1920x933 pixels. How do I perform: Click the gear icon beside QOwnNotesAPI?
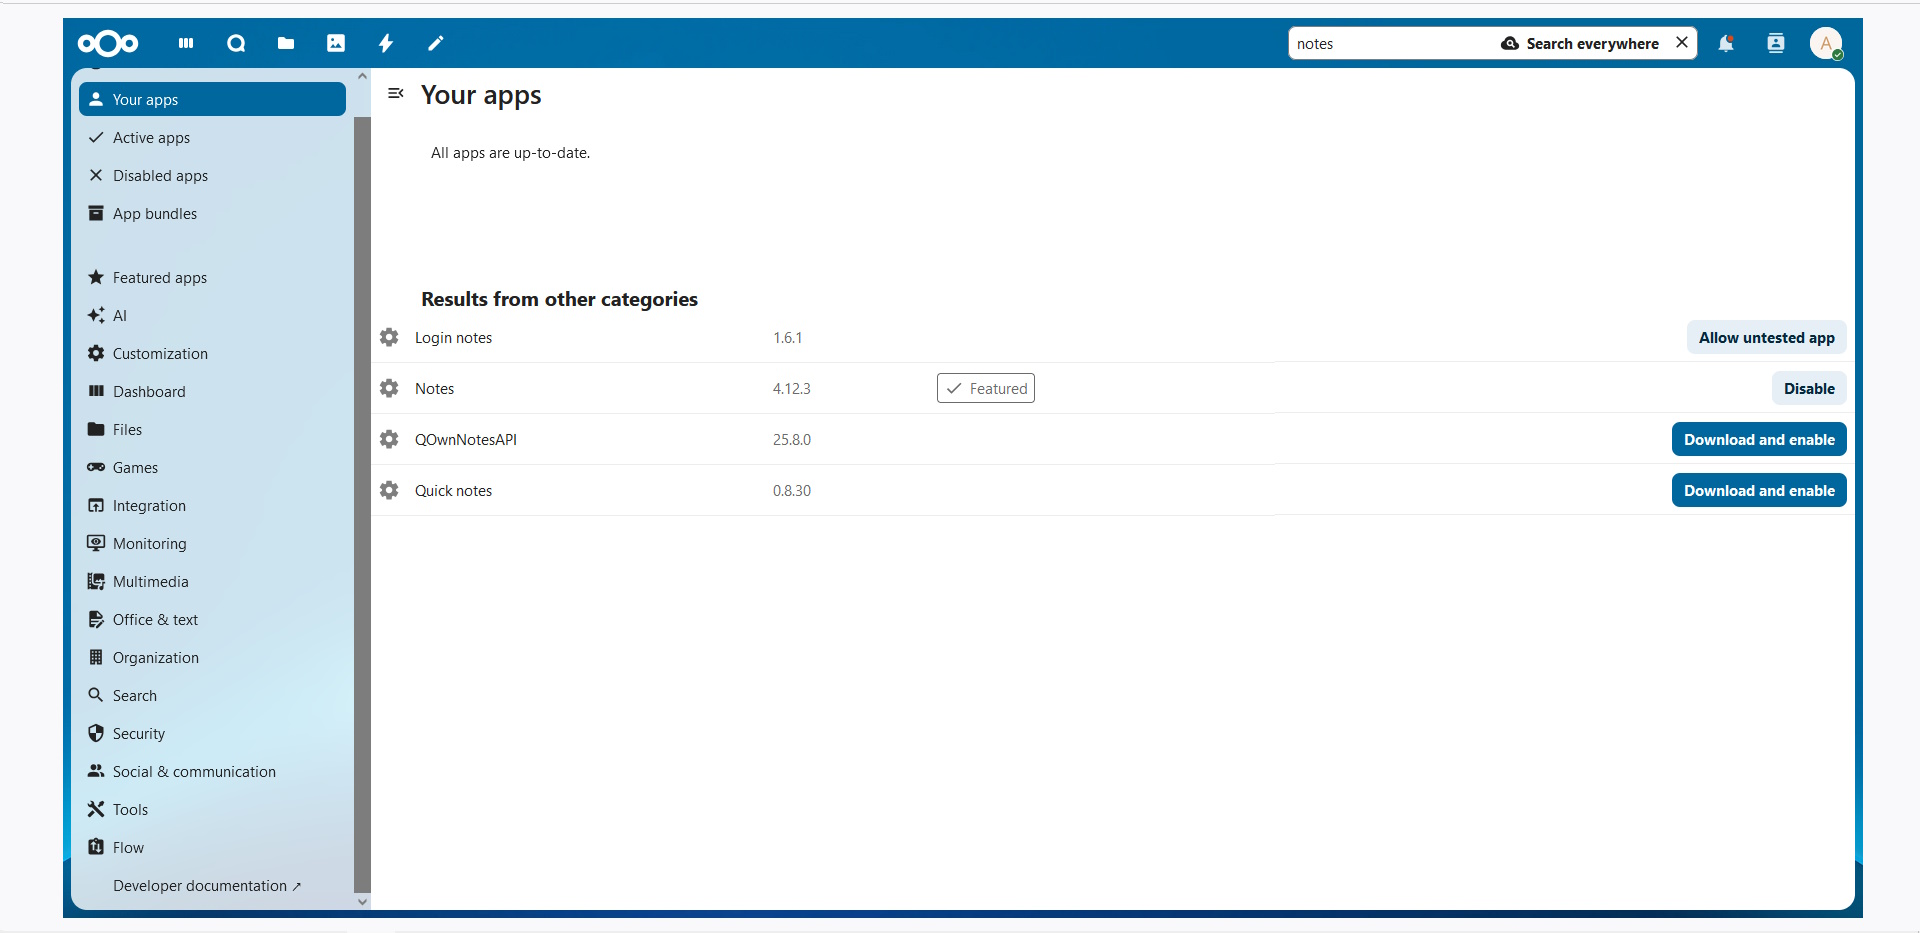389,439
